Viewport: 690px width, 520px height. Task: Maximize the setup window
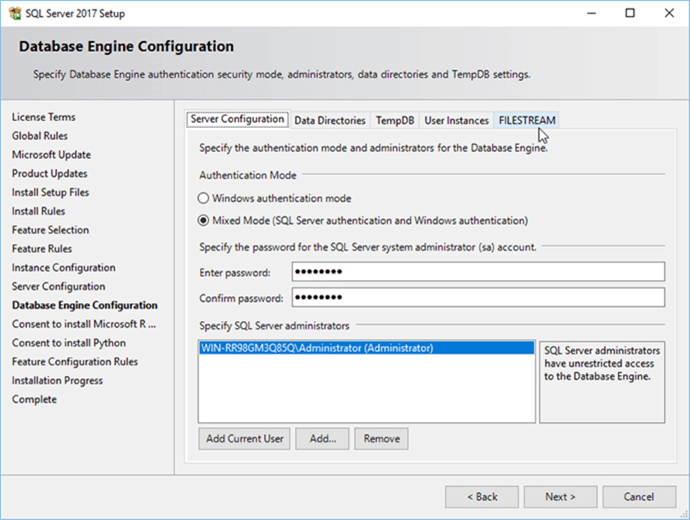629,14
